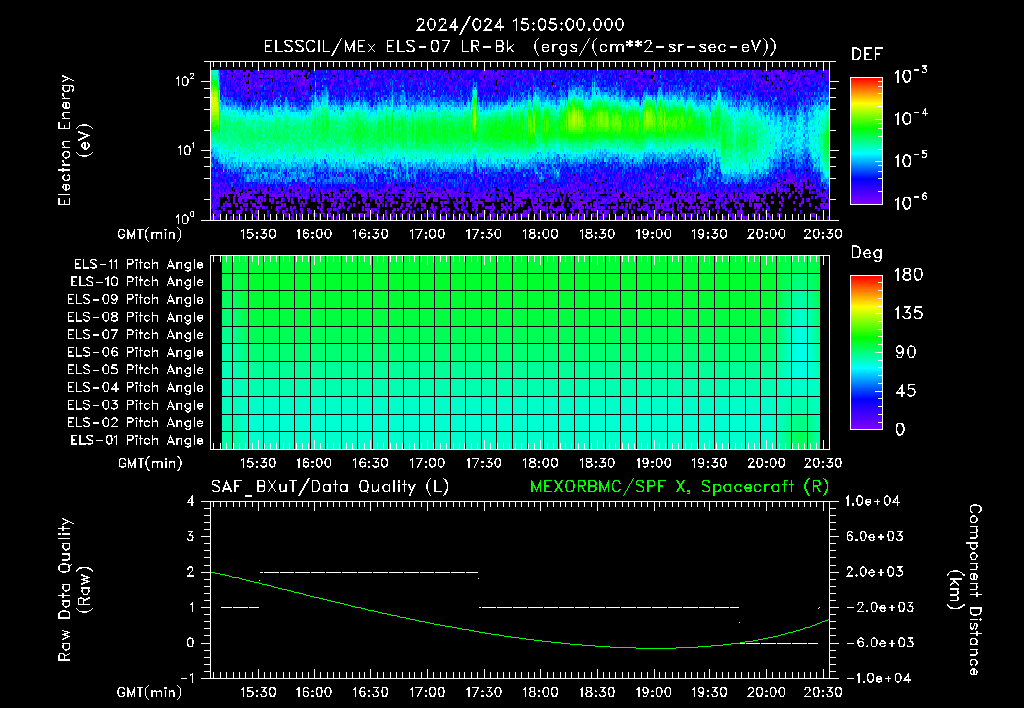Click the data quality level 2 line segment
The image size is (1024, 708).
pyautogui.click(x=369, y=572)
